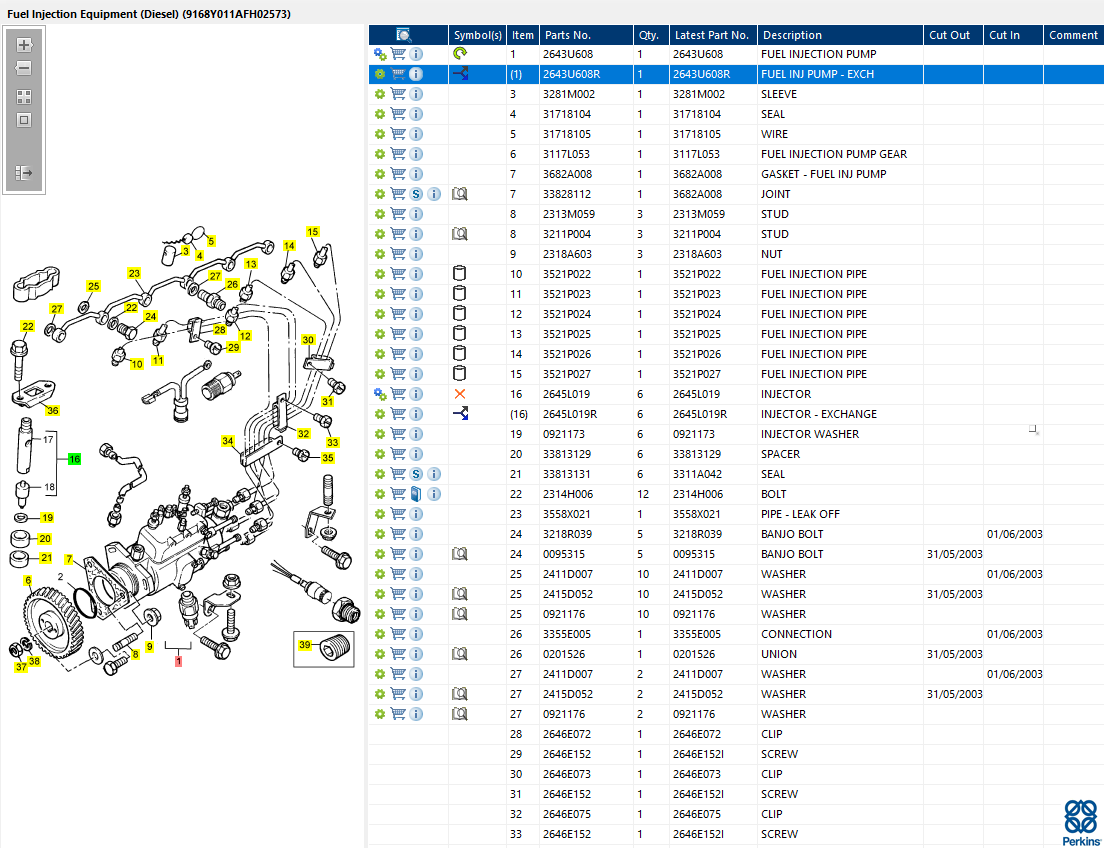Click the search parts list header icon
1104x848 pixels.
(x=404, y=35)
